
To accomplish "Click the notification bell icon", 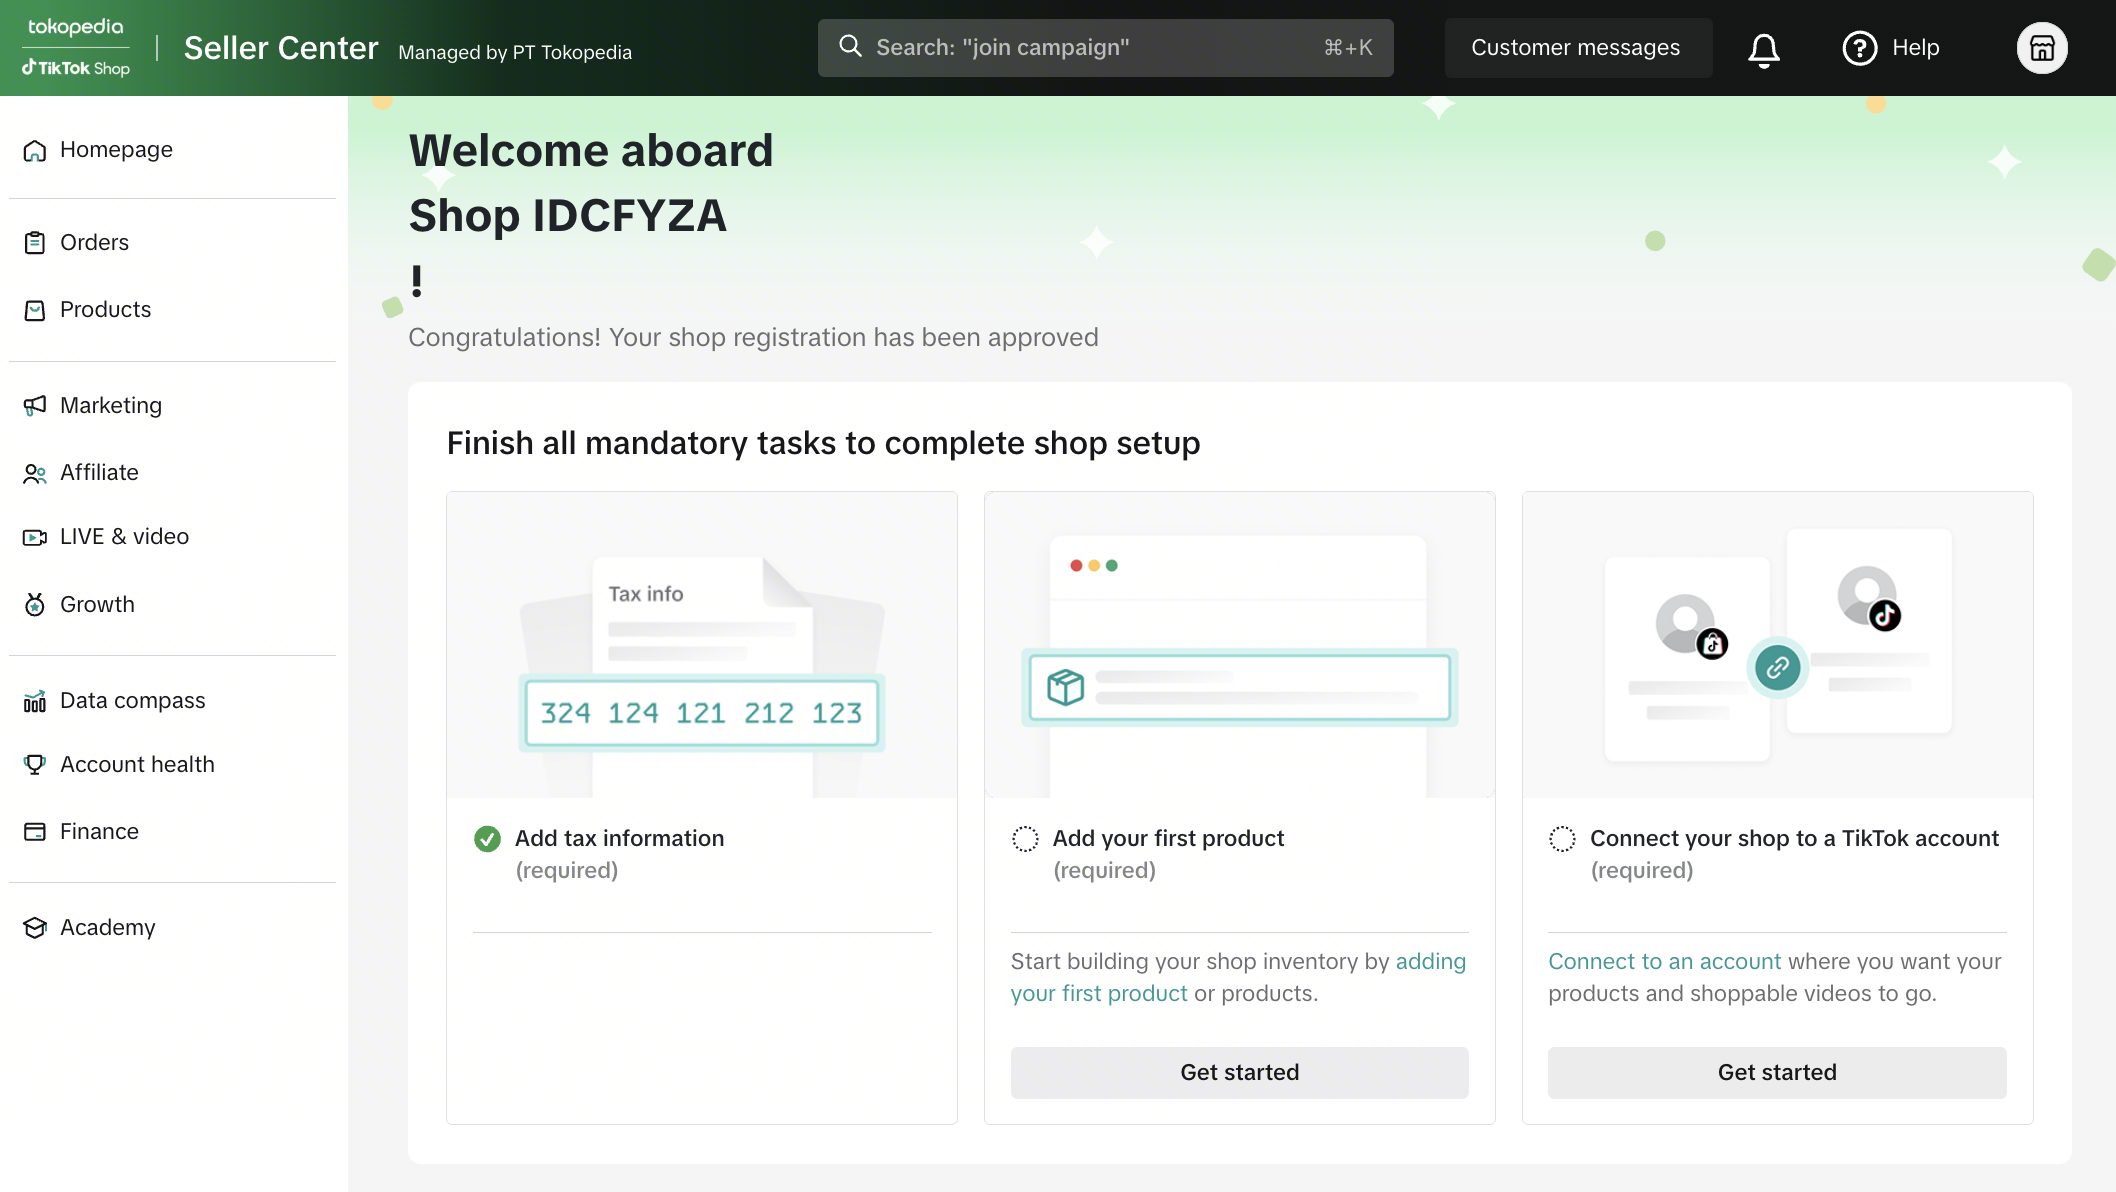I will tap(1764, 49).
